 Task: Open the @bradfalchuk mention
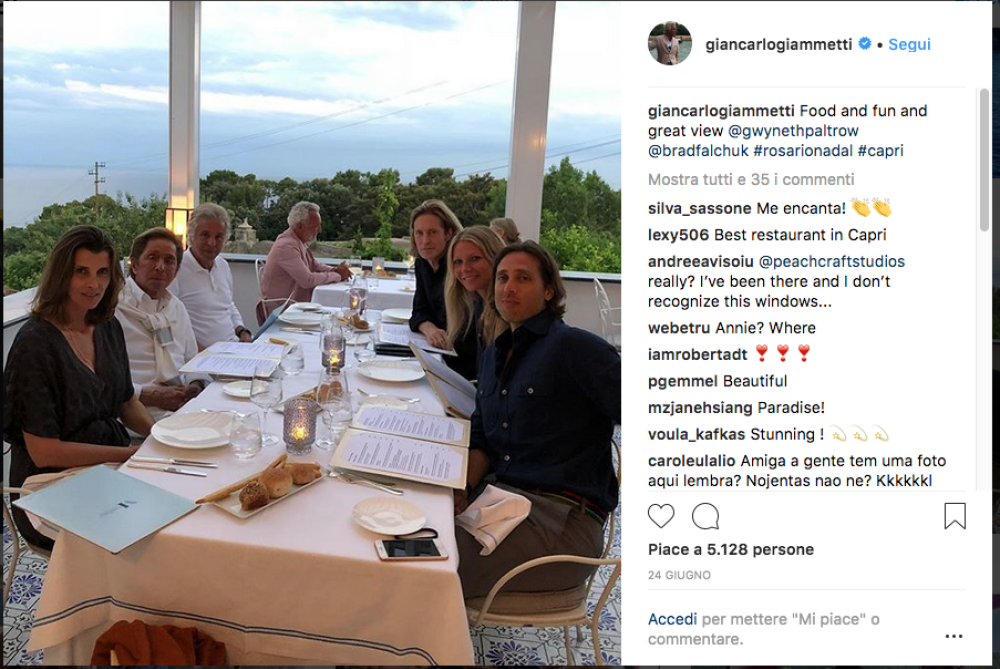coord(698,151)
